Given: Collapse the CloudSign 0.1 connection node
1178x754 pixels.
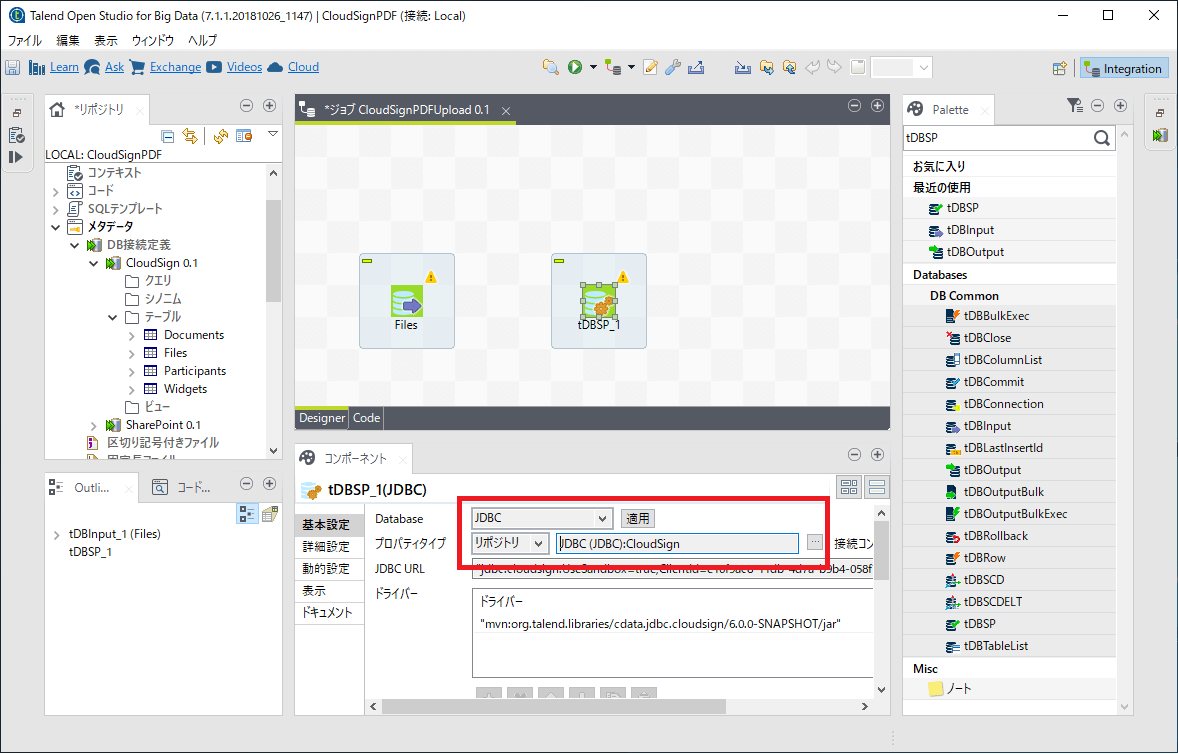Looking at the screenshot, I should coord(93,263).
